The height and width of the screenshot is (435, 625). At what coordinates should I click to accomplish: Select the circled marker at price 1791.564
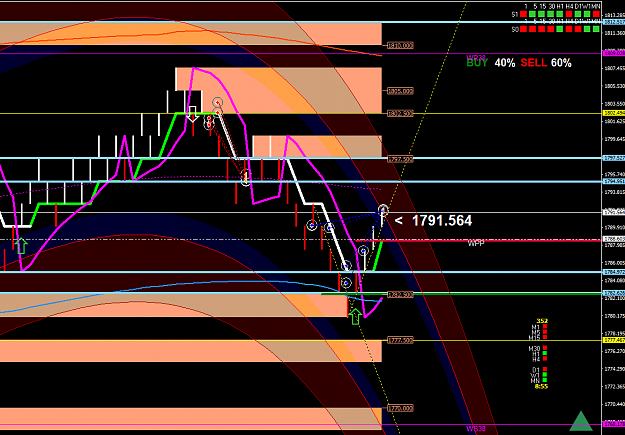(383, 209)
